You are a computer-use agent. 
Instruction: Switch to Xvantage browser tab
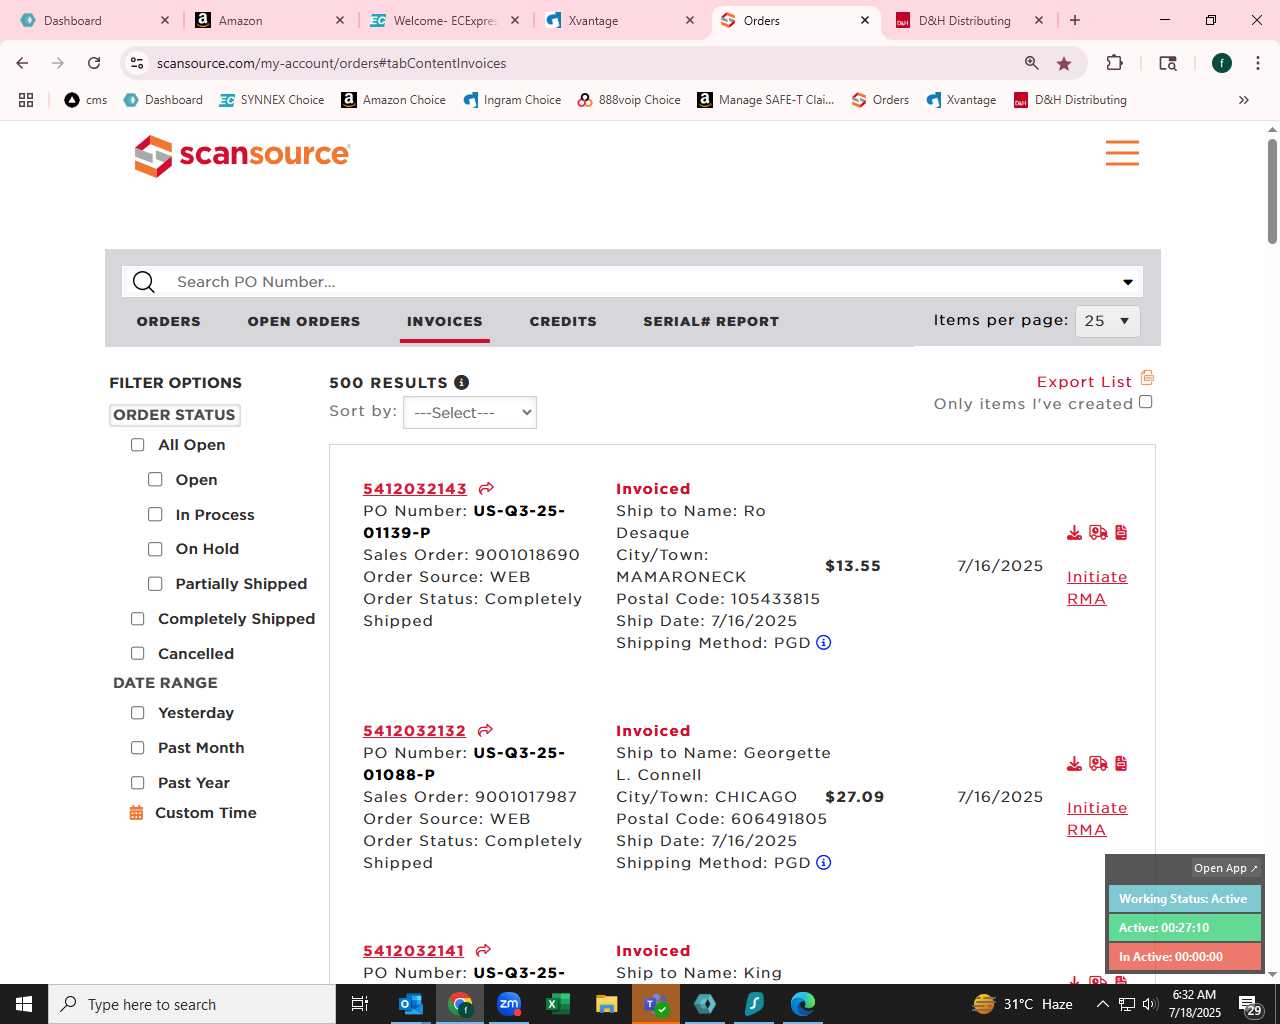pyautogui.click(x=620, y=20)
